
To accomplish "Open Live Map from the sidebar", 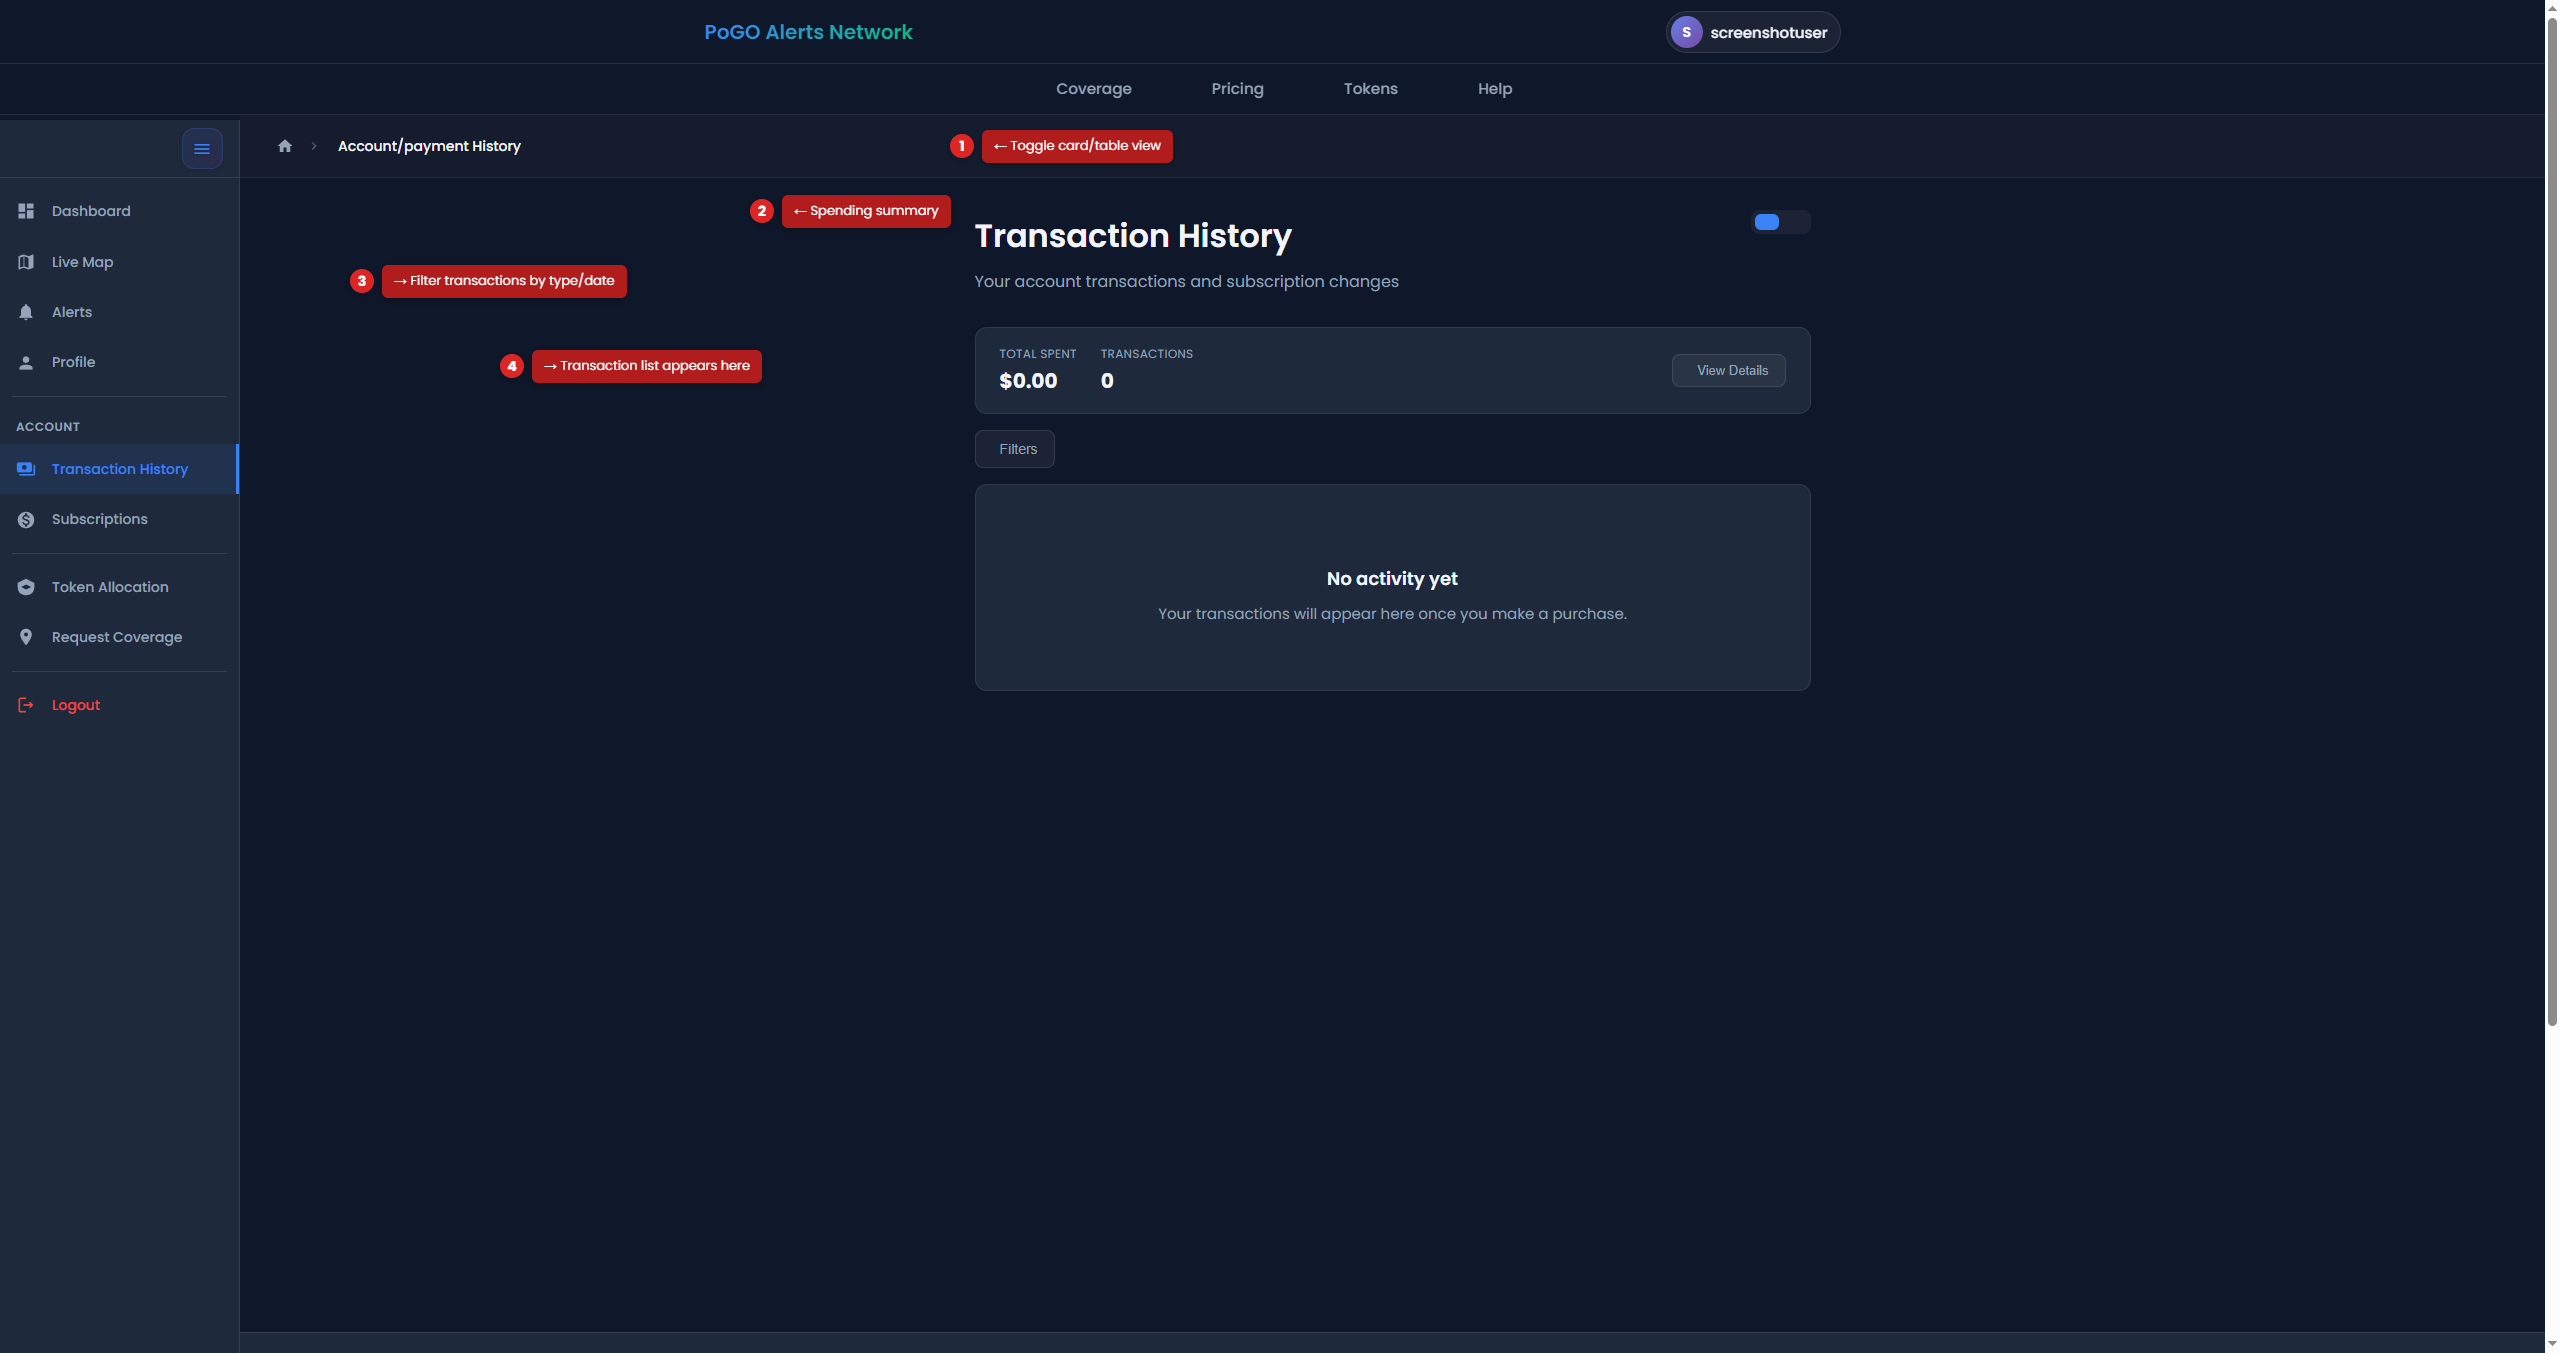I will (119, 262).
